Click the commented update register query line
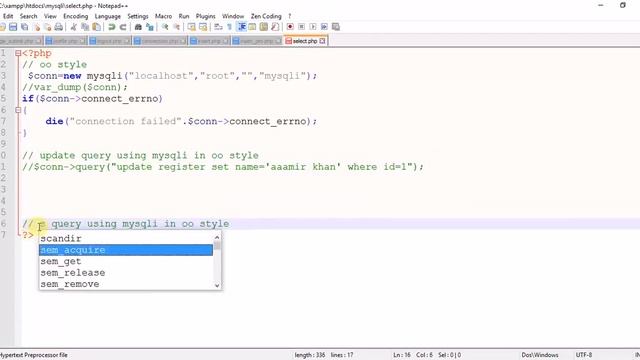Screen dimensions: 640x360 (x=223, y=167)
